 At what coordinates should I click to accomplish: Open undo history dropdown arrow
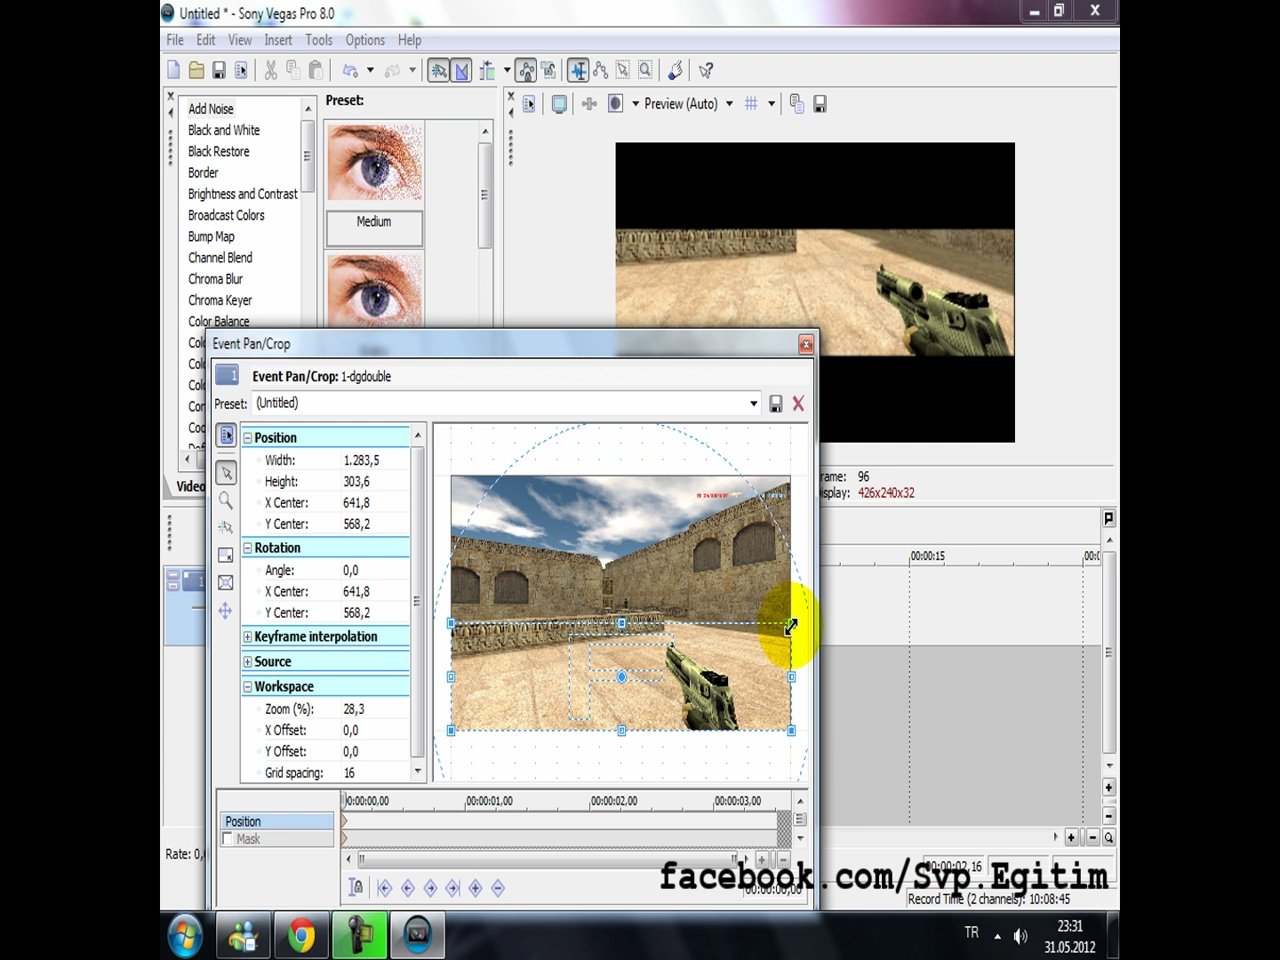tap(370, 70)
